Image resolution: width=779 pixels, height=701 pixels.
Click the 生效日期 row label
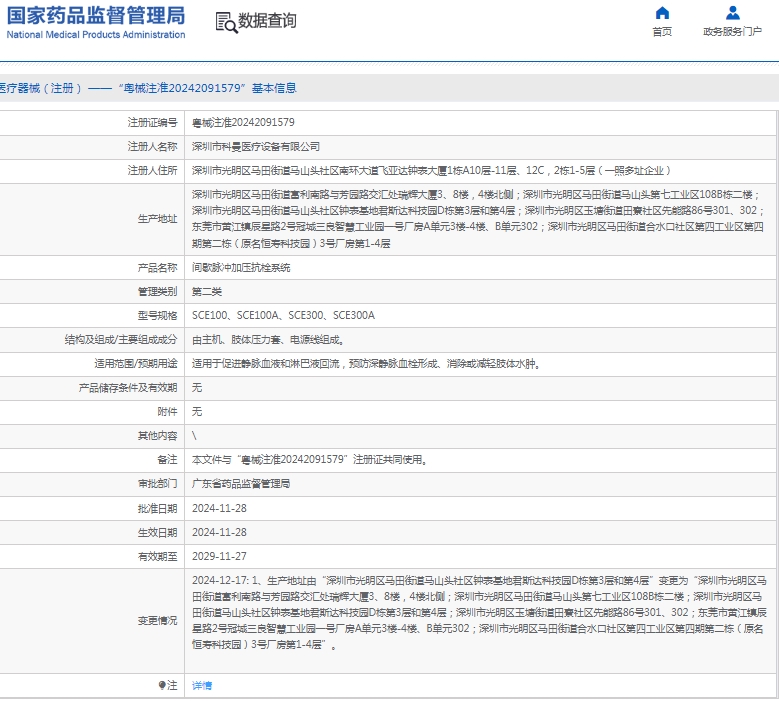click(157, 532)
